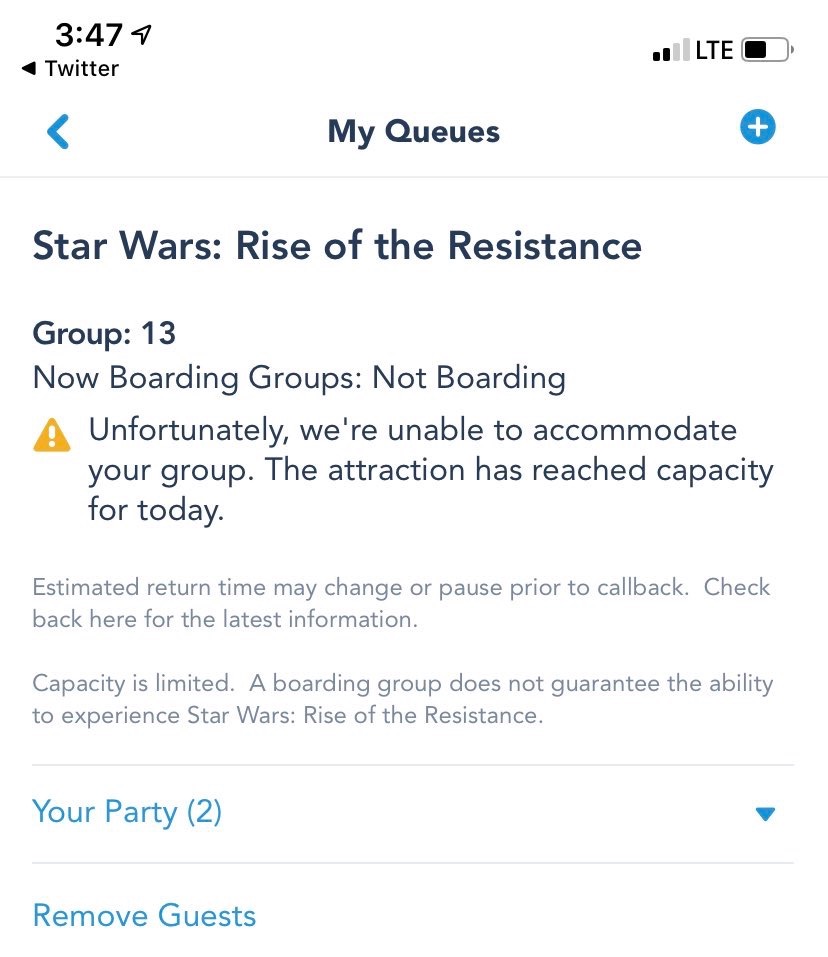The width and height of the screenshot is (828, 957).
Task: Tap the blue plus icon to add a queue
Action: pyautogui.click(x=757, y=127)
